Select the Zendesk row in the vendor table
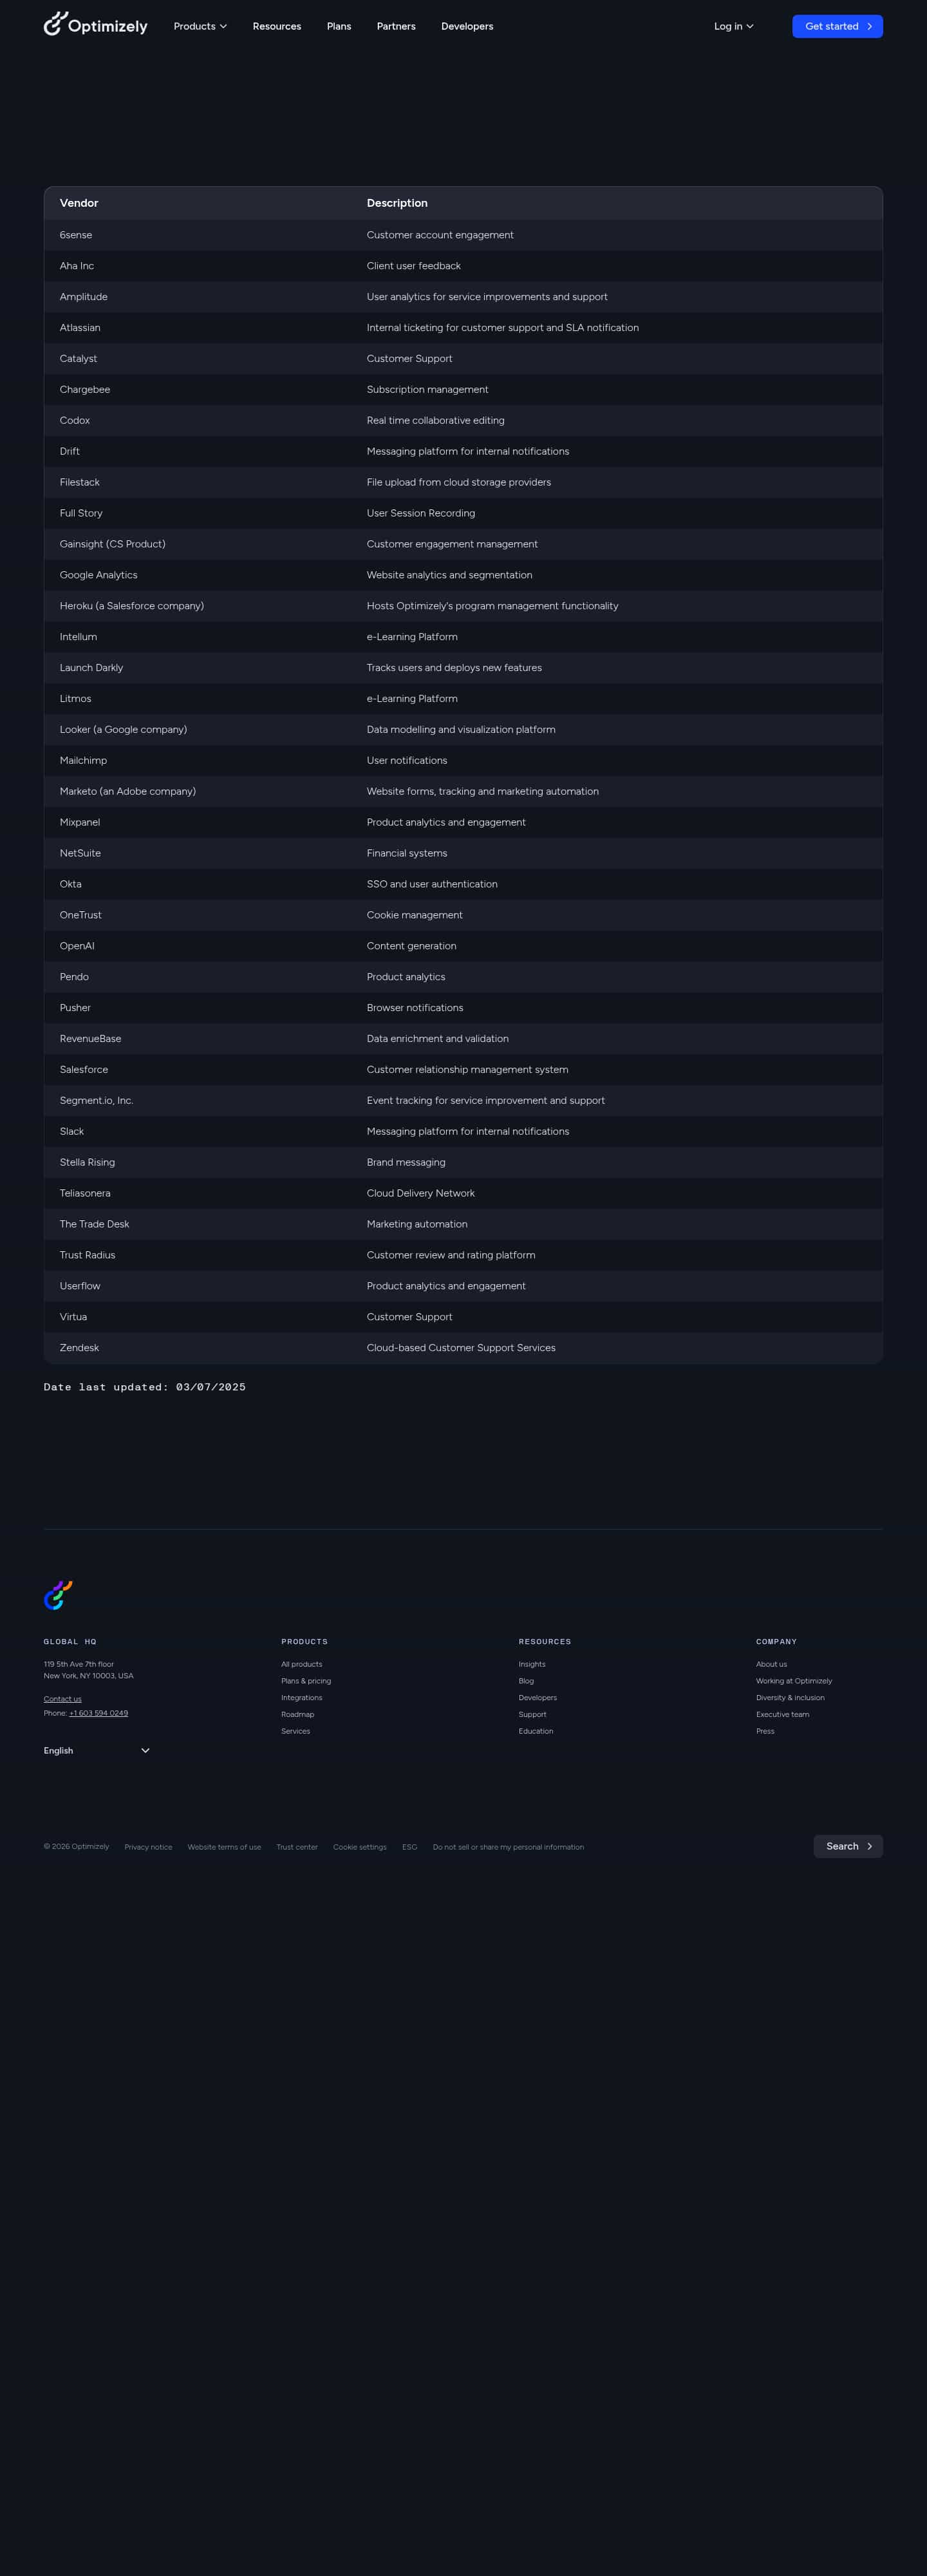This screenshot has height=2576, width=927. coord(463,1347)
